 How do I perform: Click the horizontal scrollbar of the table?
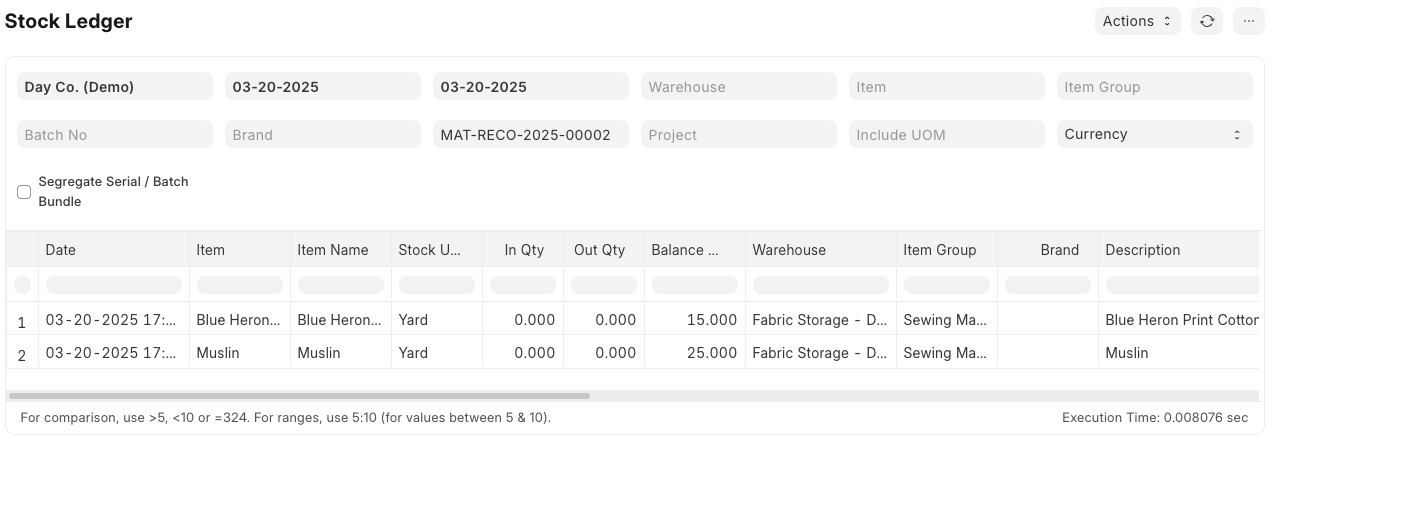coord(300,396)
